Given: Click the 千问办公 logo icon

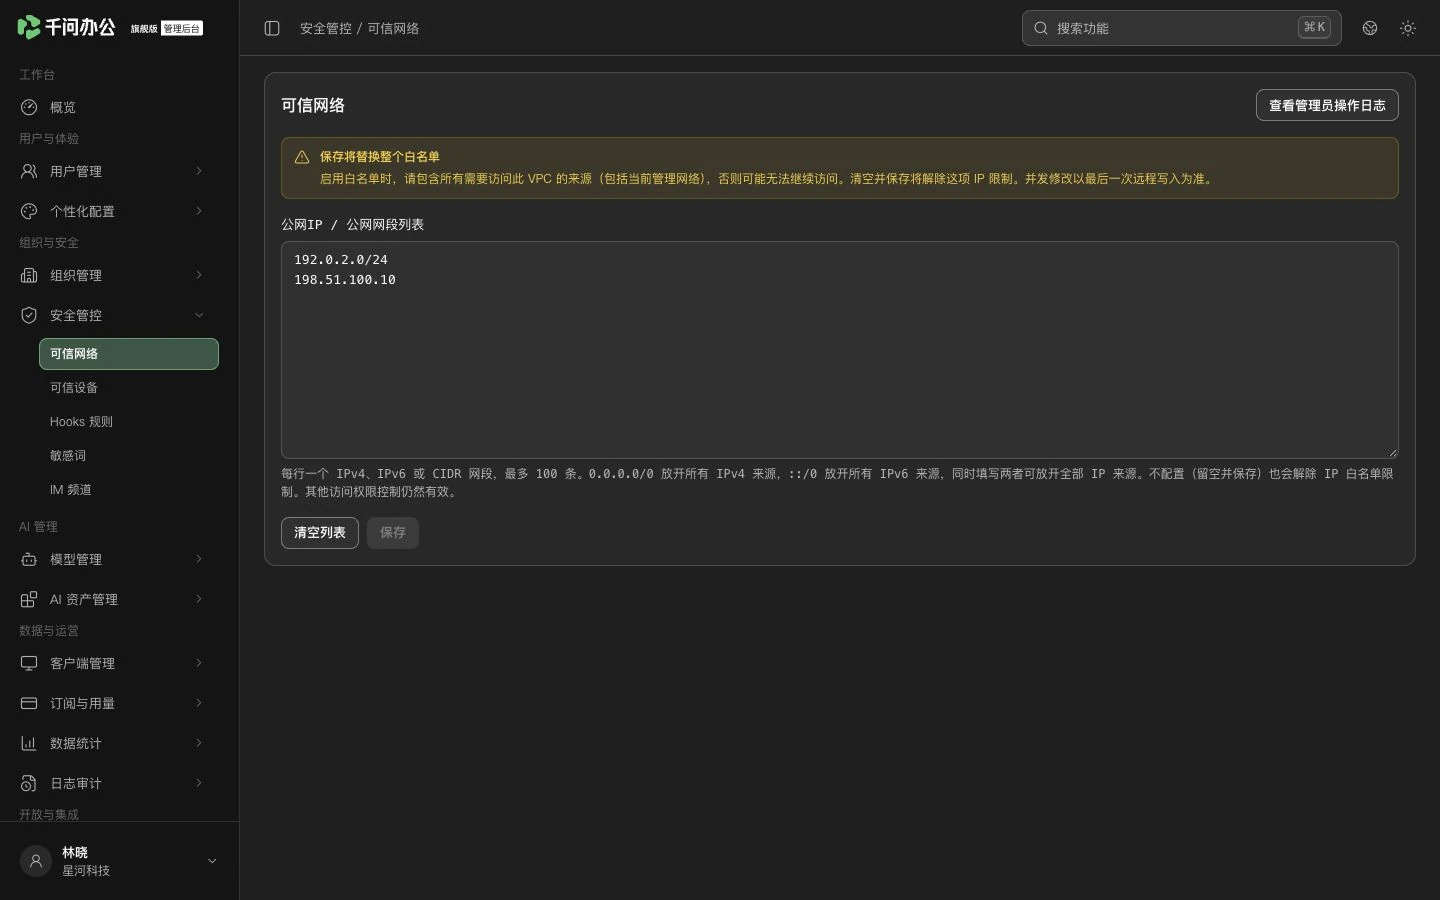Looking at the screenshot, I should (x=29, y=27).
